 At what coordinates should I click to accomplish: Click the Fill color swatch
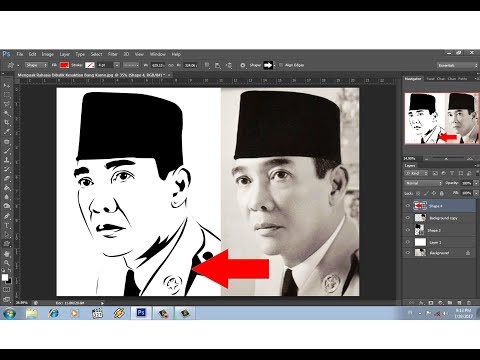click(x=64, y=65)
